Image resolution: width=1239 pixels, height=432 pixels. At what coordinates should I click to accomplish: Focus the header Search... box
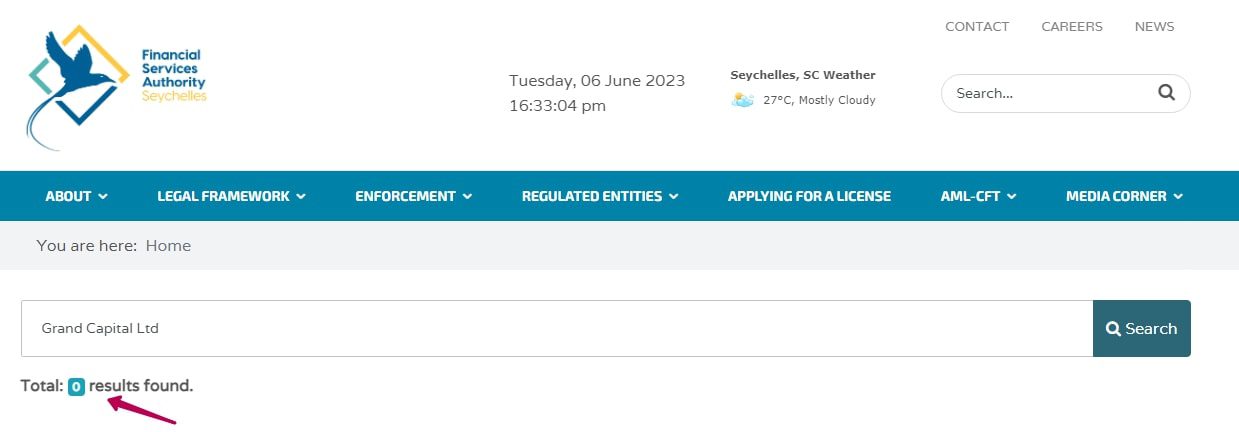[x=1066, y=93]
